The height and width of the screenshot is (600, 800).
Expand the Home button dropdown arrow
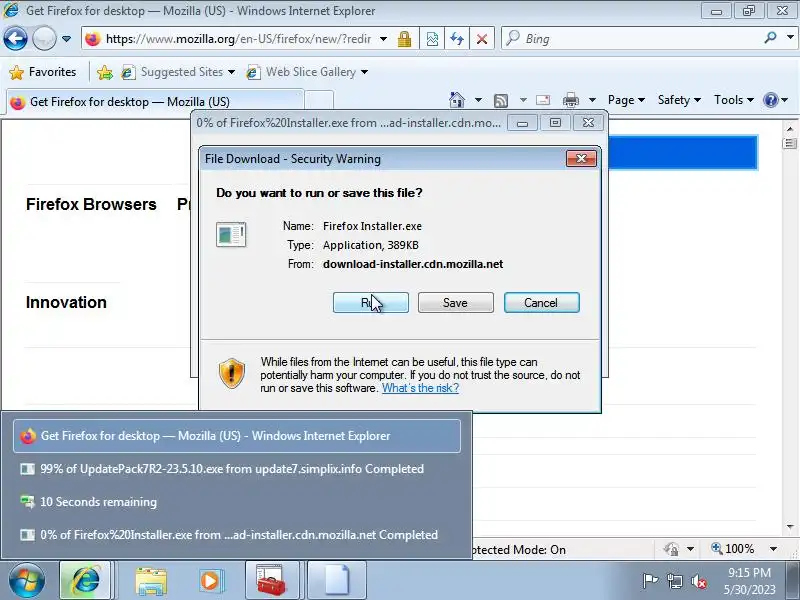478,100
